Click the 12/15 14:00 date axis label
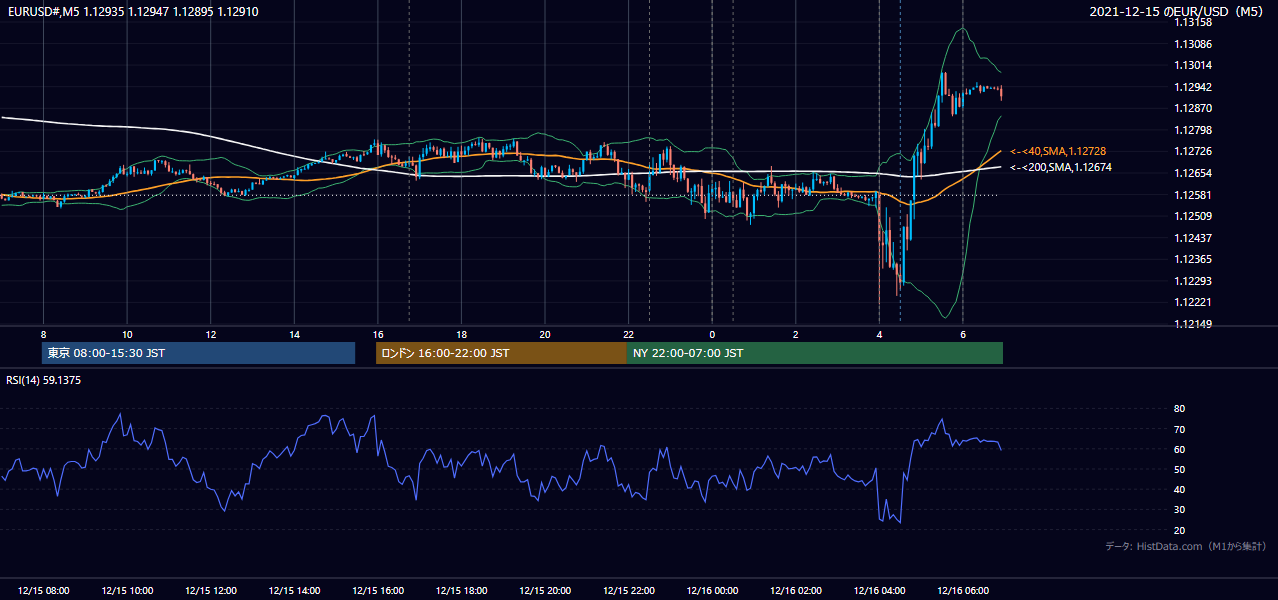The image size is (1278, 600). coord(294,591)
